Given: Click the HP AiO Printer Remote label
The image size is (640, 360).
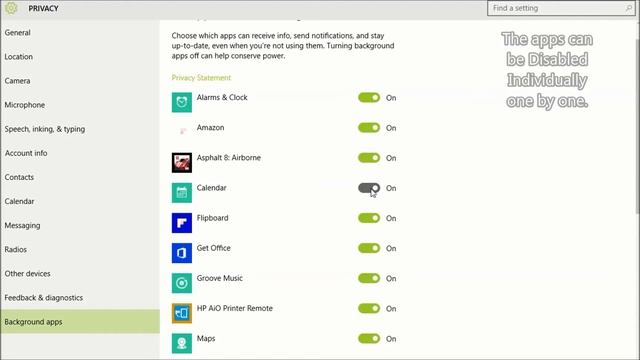Looking at the screenshot, I should click(x=235, y=309).
